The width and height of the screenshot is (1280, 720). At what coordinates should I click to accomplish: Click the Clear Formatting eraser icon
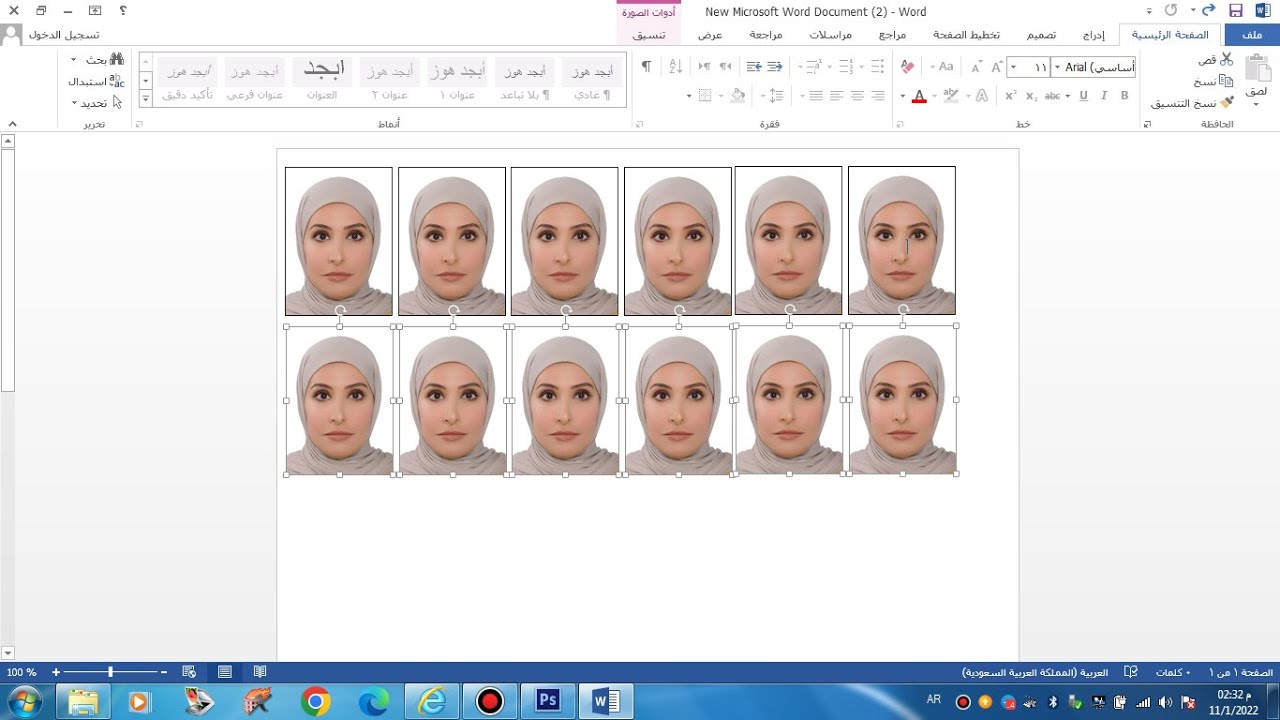pyautogui.click(x=907, y=67)
